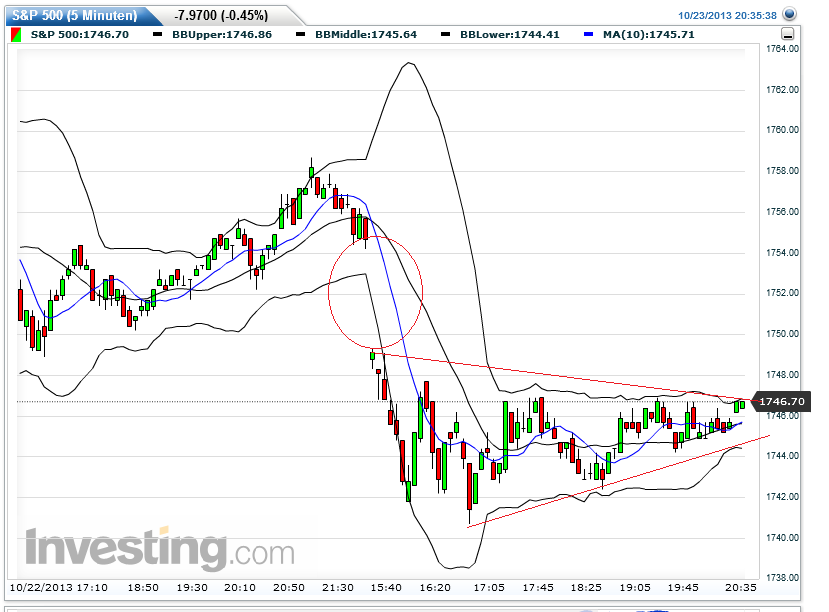The height and width of the screenshot is (612, 829).
Task: Click the 1748.00 price axis label
Action: coord(782,375)
